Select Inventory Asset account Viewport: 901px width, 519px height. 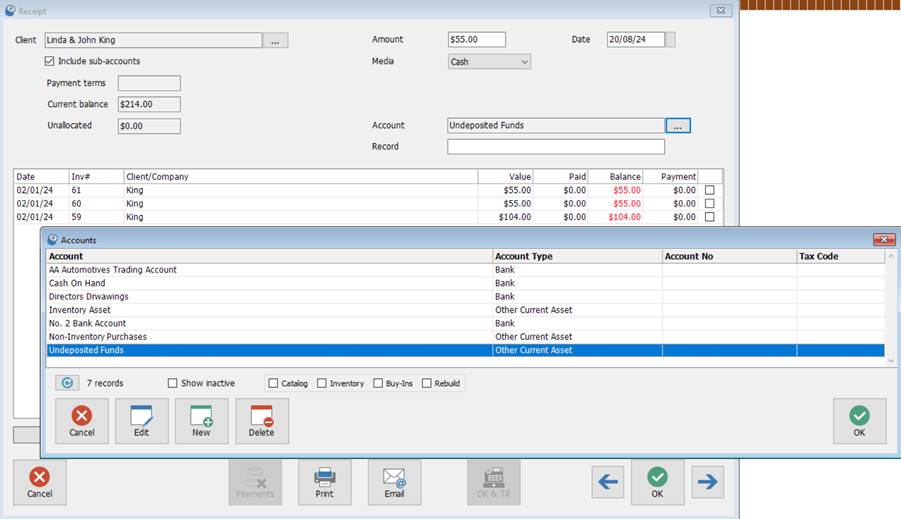(465, 310)
